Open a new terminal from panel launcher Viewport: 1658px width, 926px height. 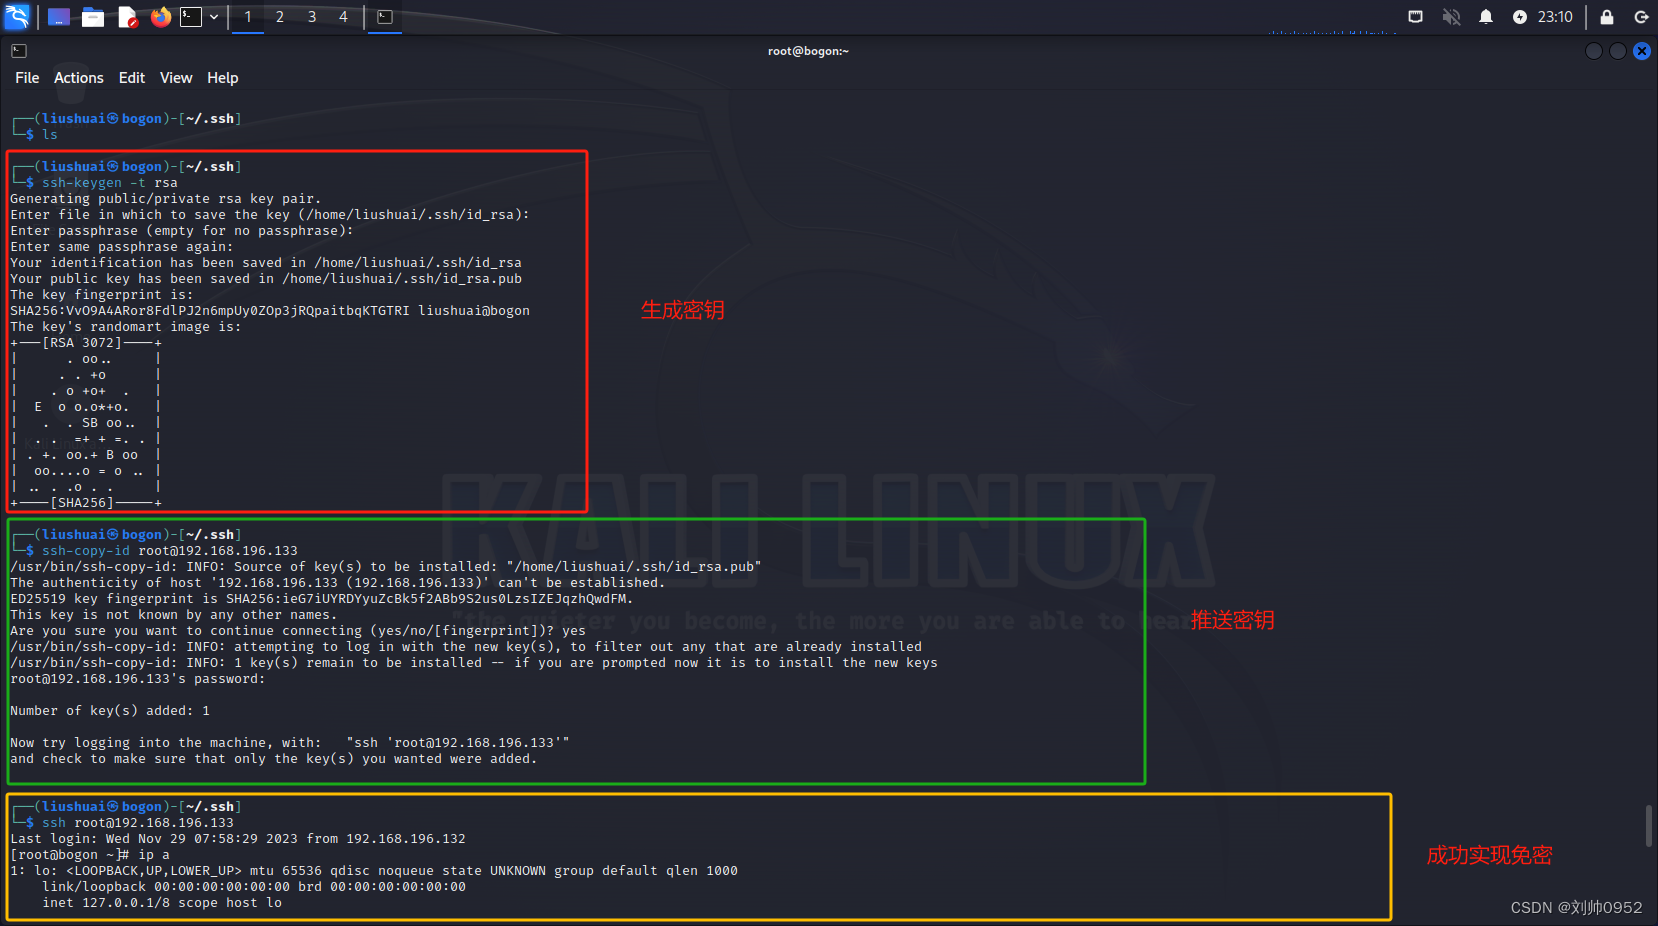click(191, 17)
